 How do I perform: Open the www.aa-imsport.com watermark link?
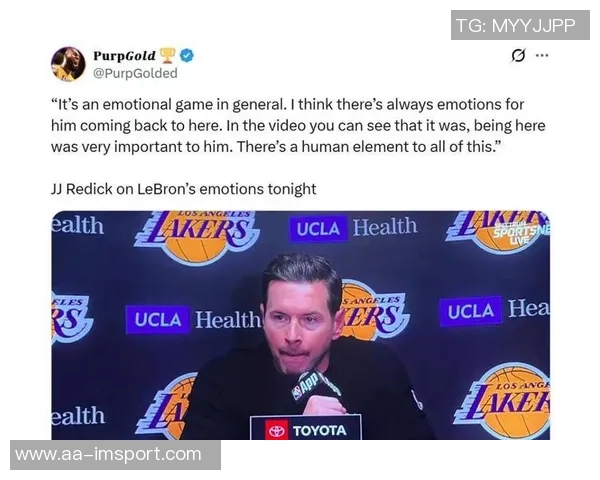[x=109, y=455]
